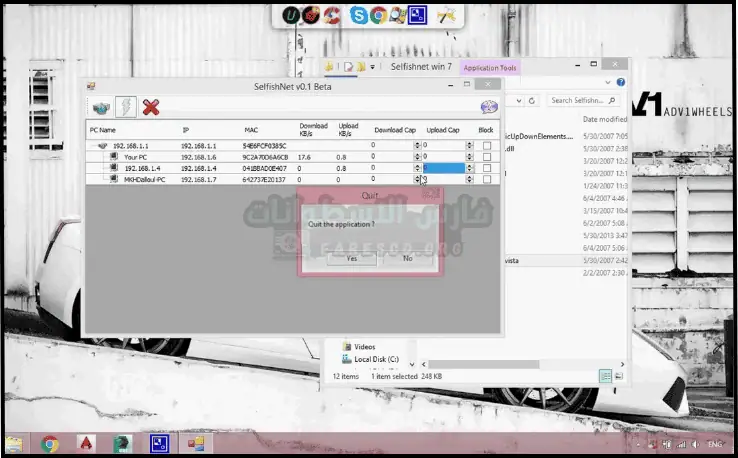Image resolution: width=738 pixels, height=458 pixels.
Task: Click the magnifier icon in top dock
Action: [x=398, y=16]
